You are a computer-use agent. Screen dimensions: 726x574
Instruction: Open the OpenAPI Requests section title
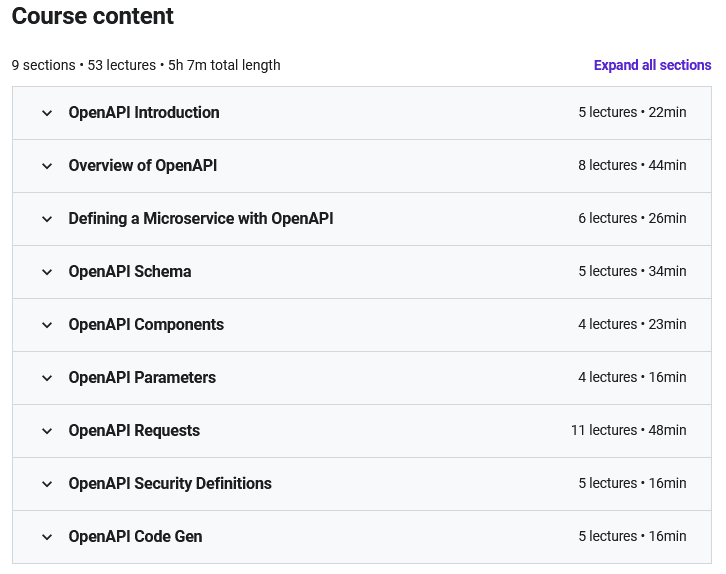pos(134,431)
